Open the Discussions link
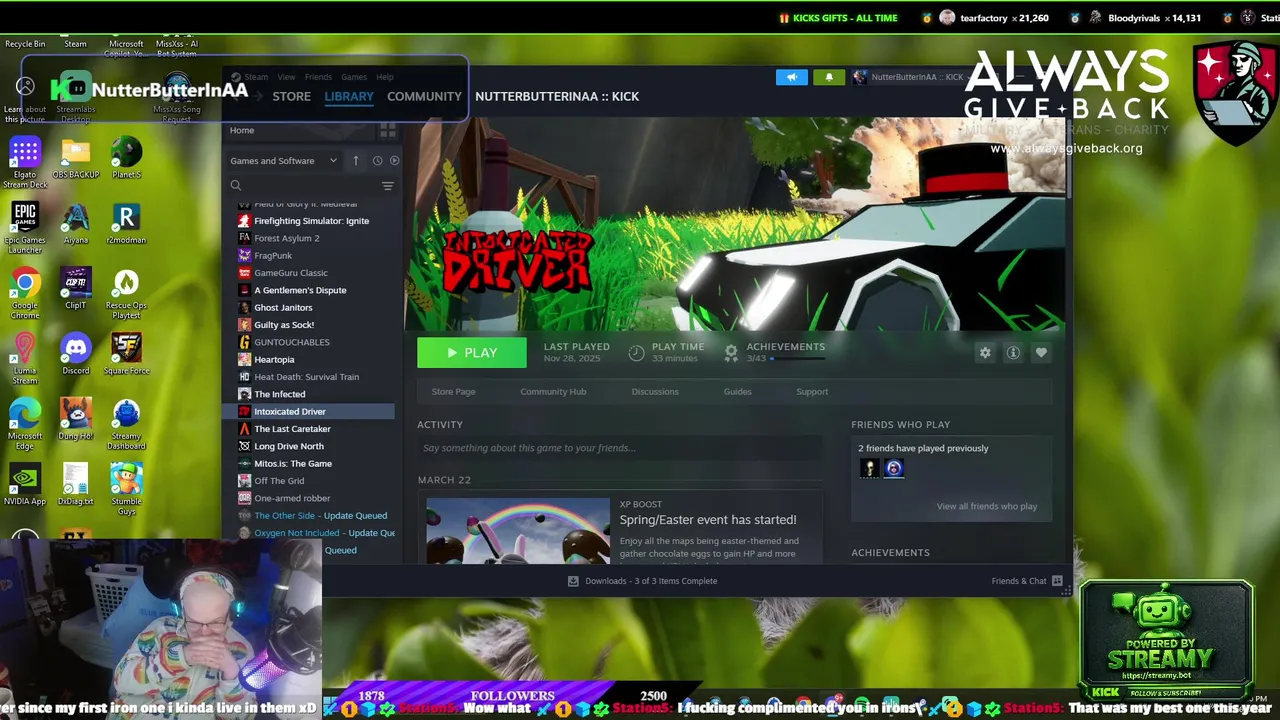 tap(655, 392)
